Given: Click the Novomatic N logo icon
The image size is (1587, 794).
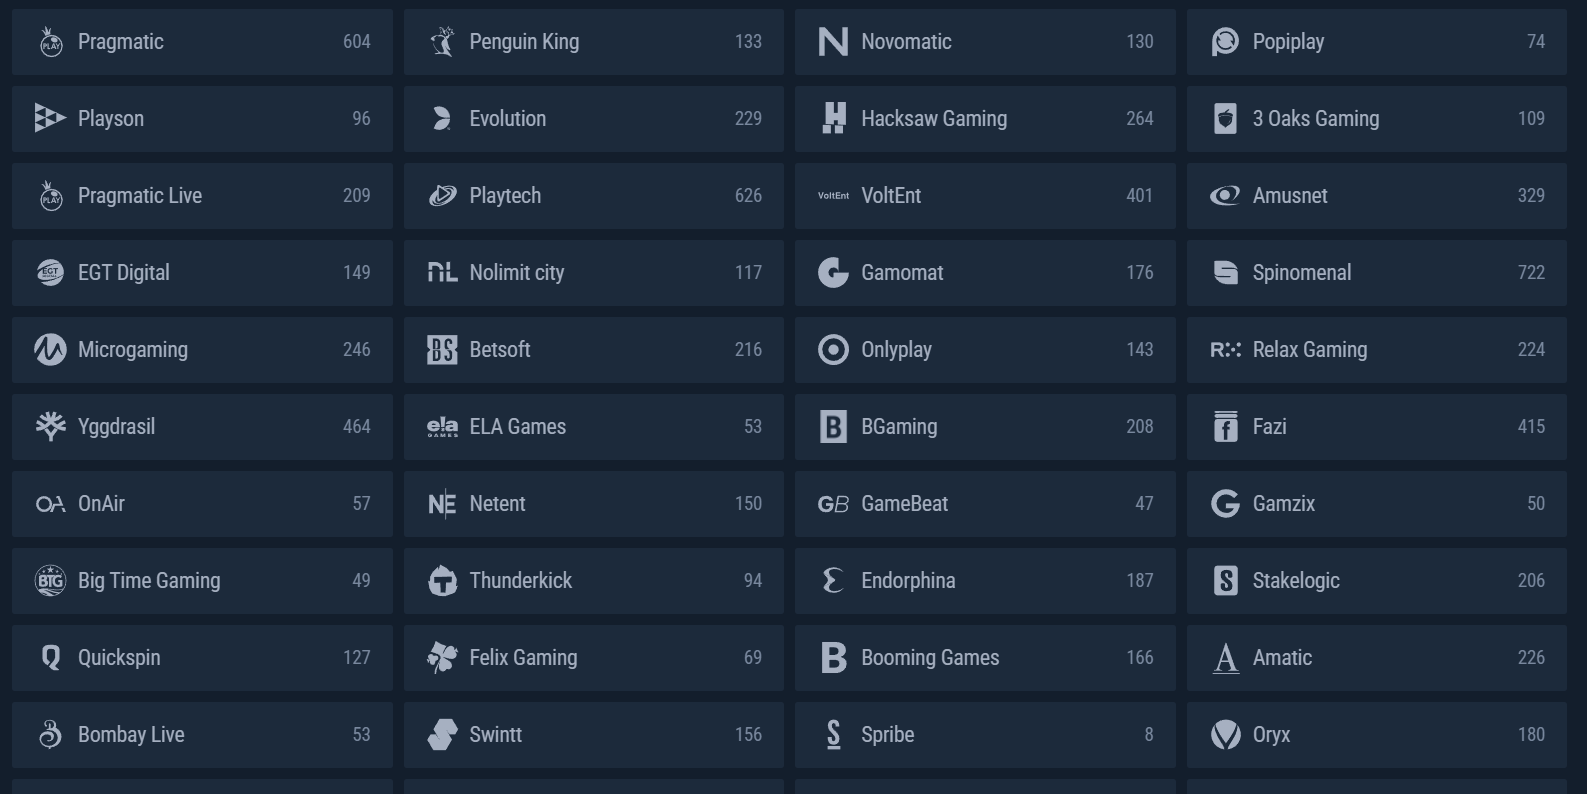Looking at the screenshot, I should 833,42.
